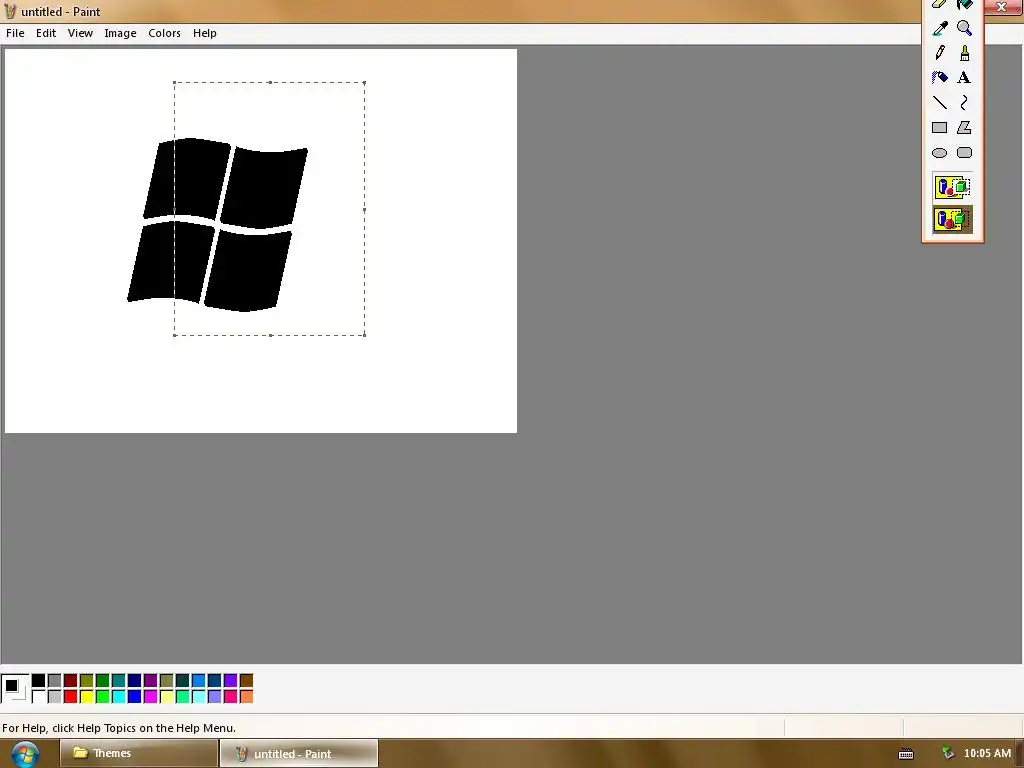The image size is (1024, 768).
Task: Open the File menu
Action: 15,33
